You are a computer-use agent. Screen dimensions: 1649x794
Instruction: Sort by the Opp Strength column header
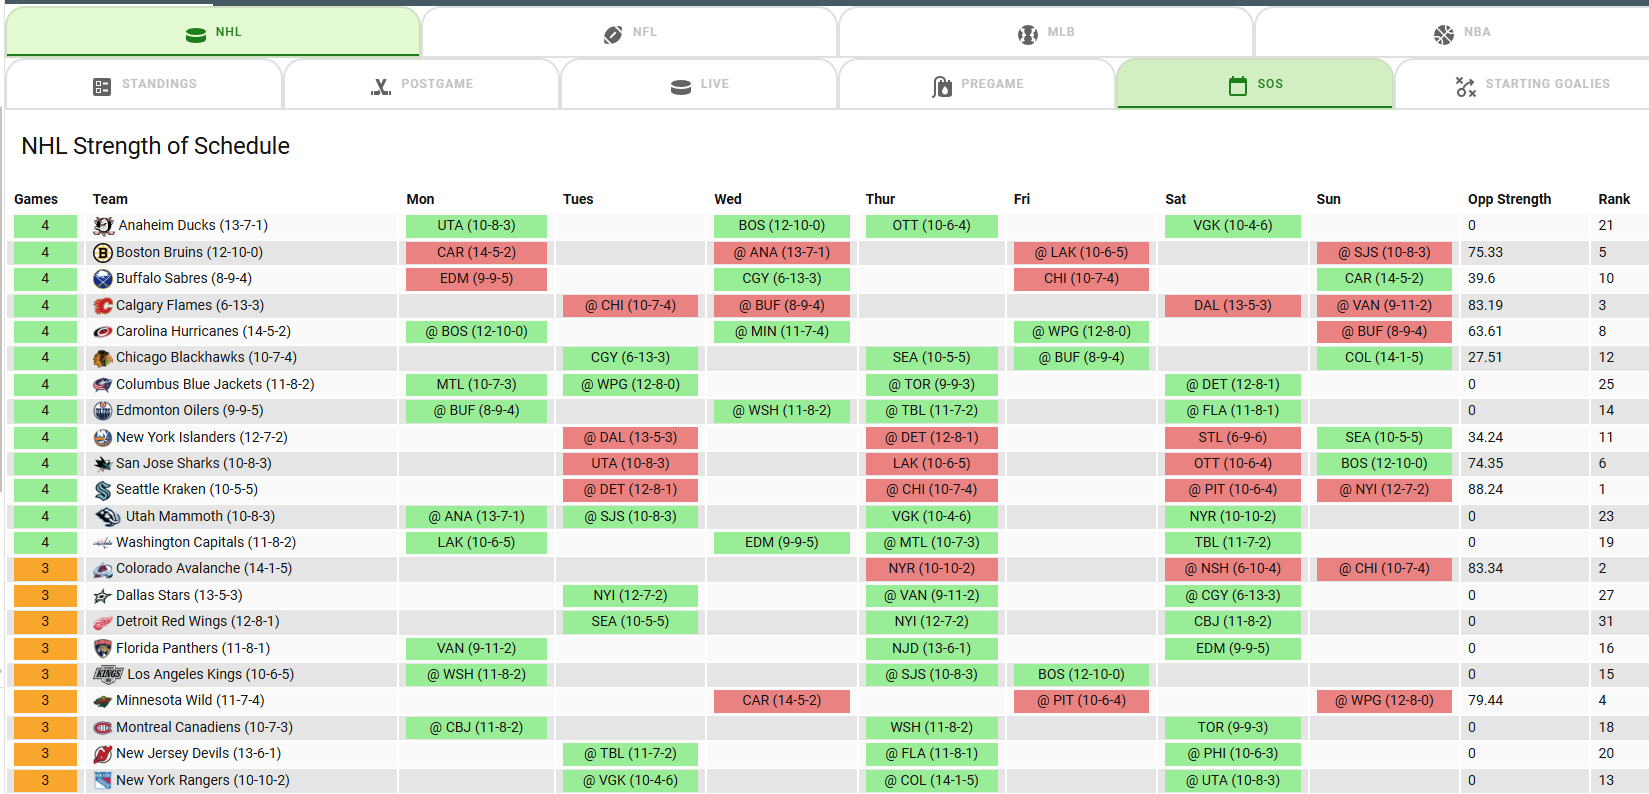tap(1509, 199)
